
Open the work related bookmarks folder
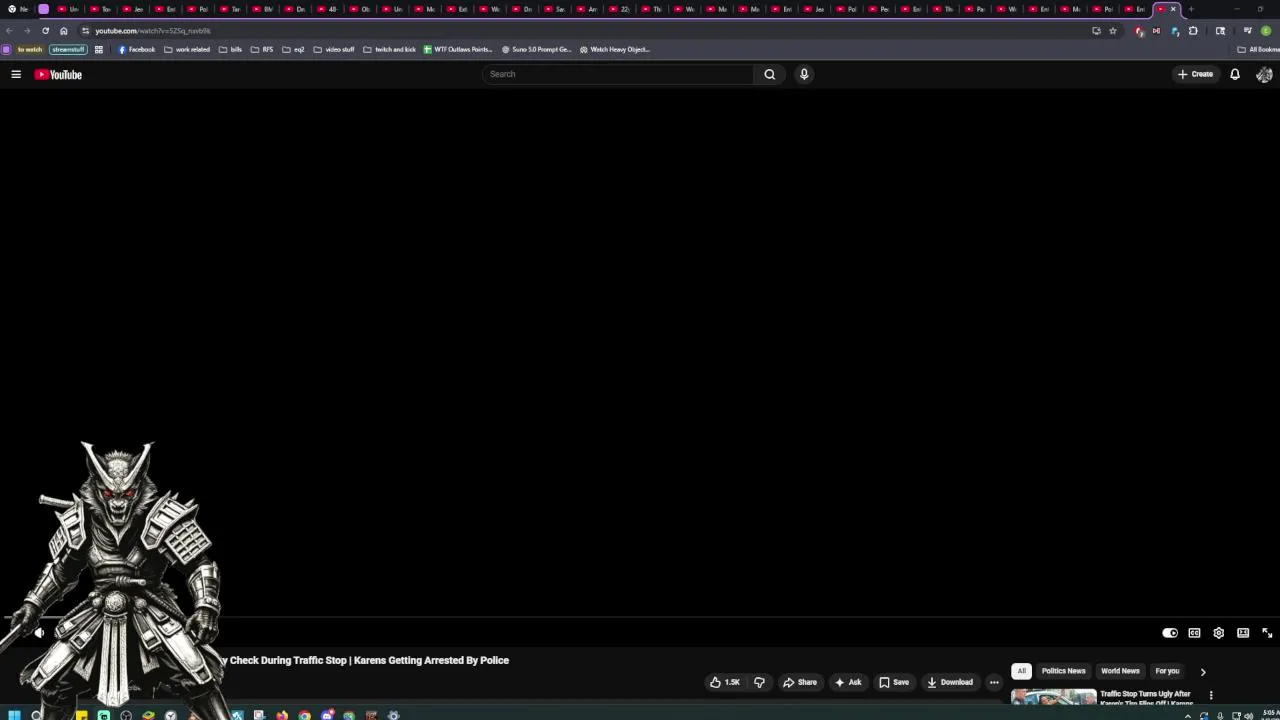(x=187, y=49)
